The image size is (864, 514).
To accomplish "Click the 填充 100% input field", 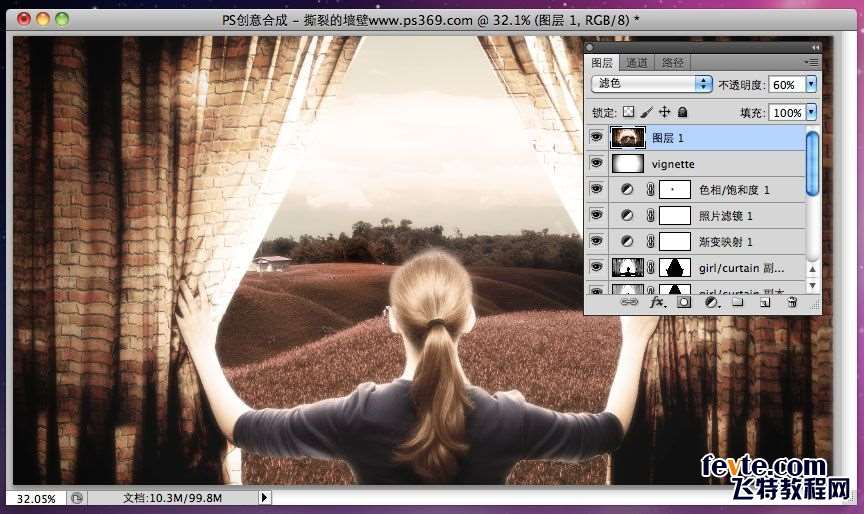I will pyautogui.click(x=787, y=112).
